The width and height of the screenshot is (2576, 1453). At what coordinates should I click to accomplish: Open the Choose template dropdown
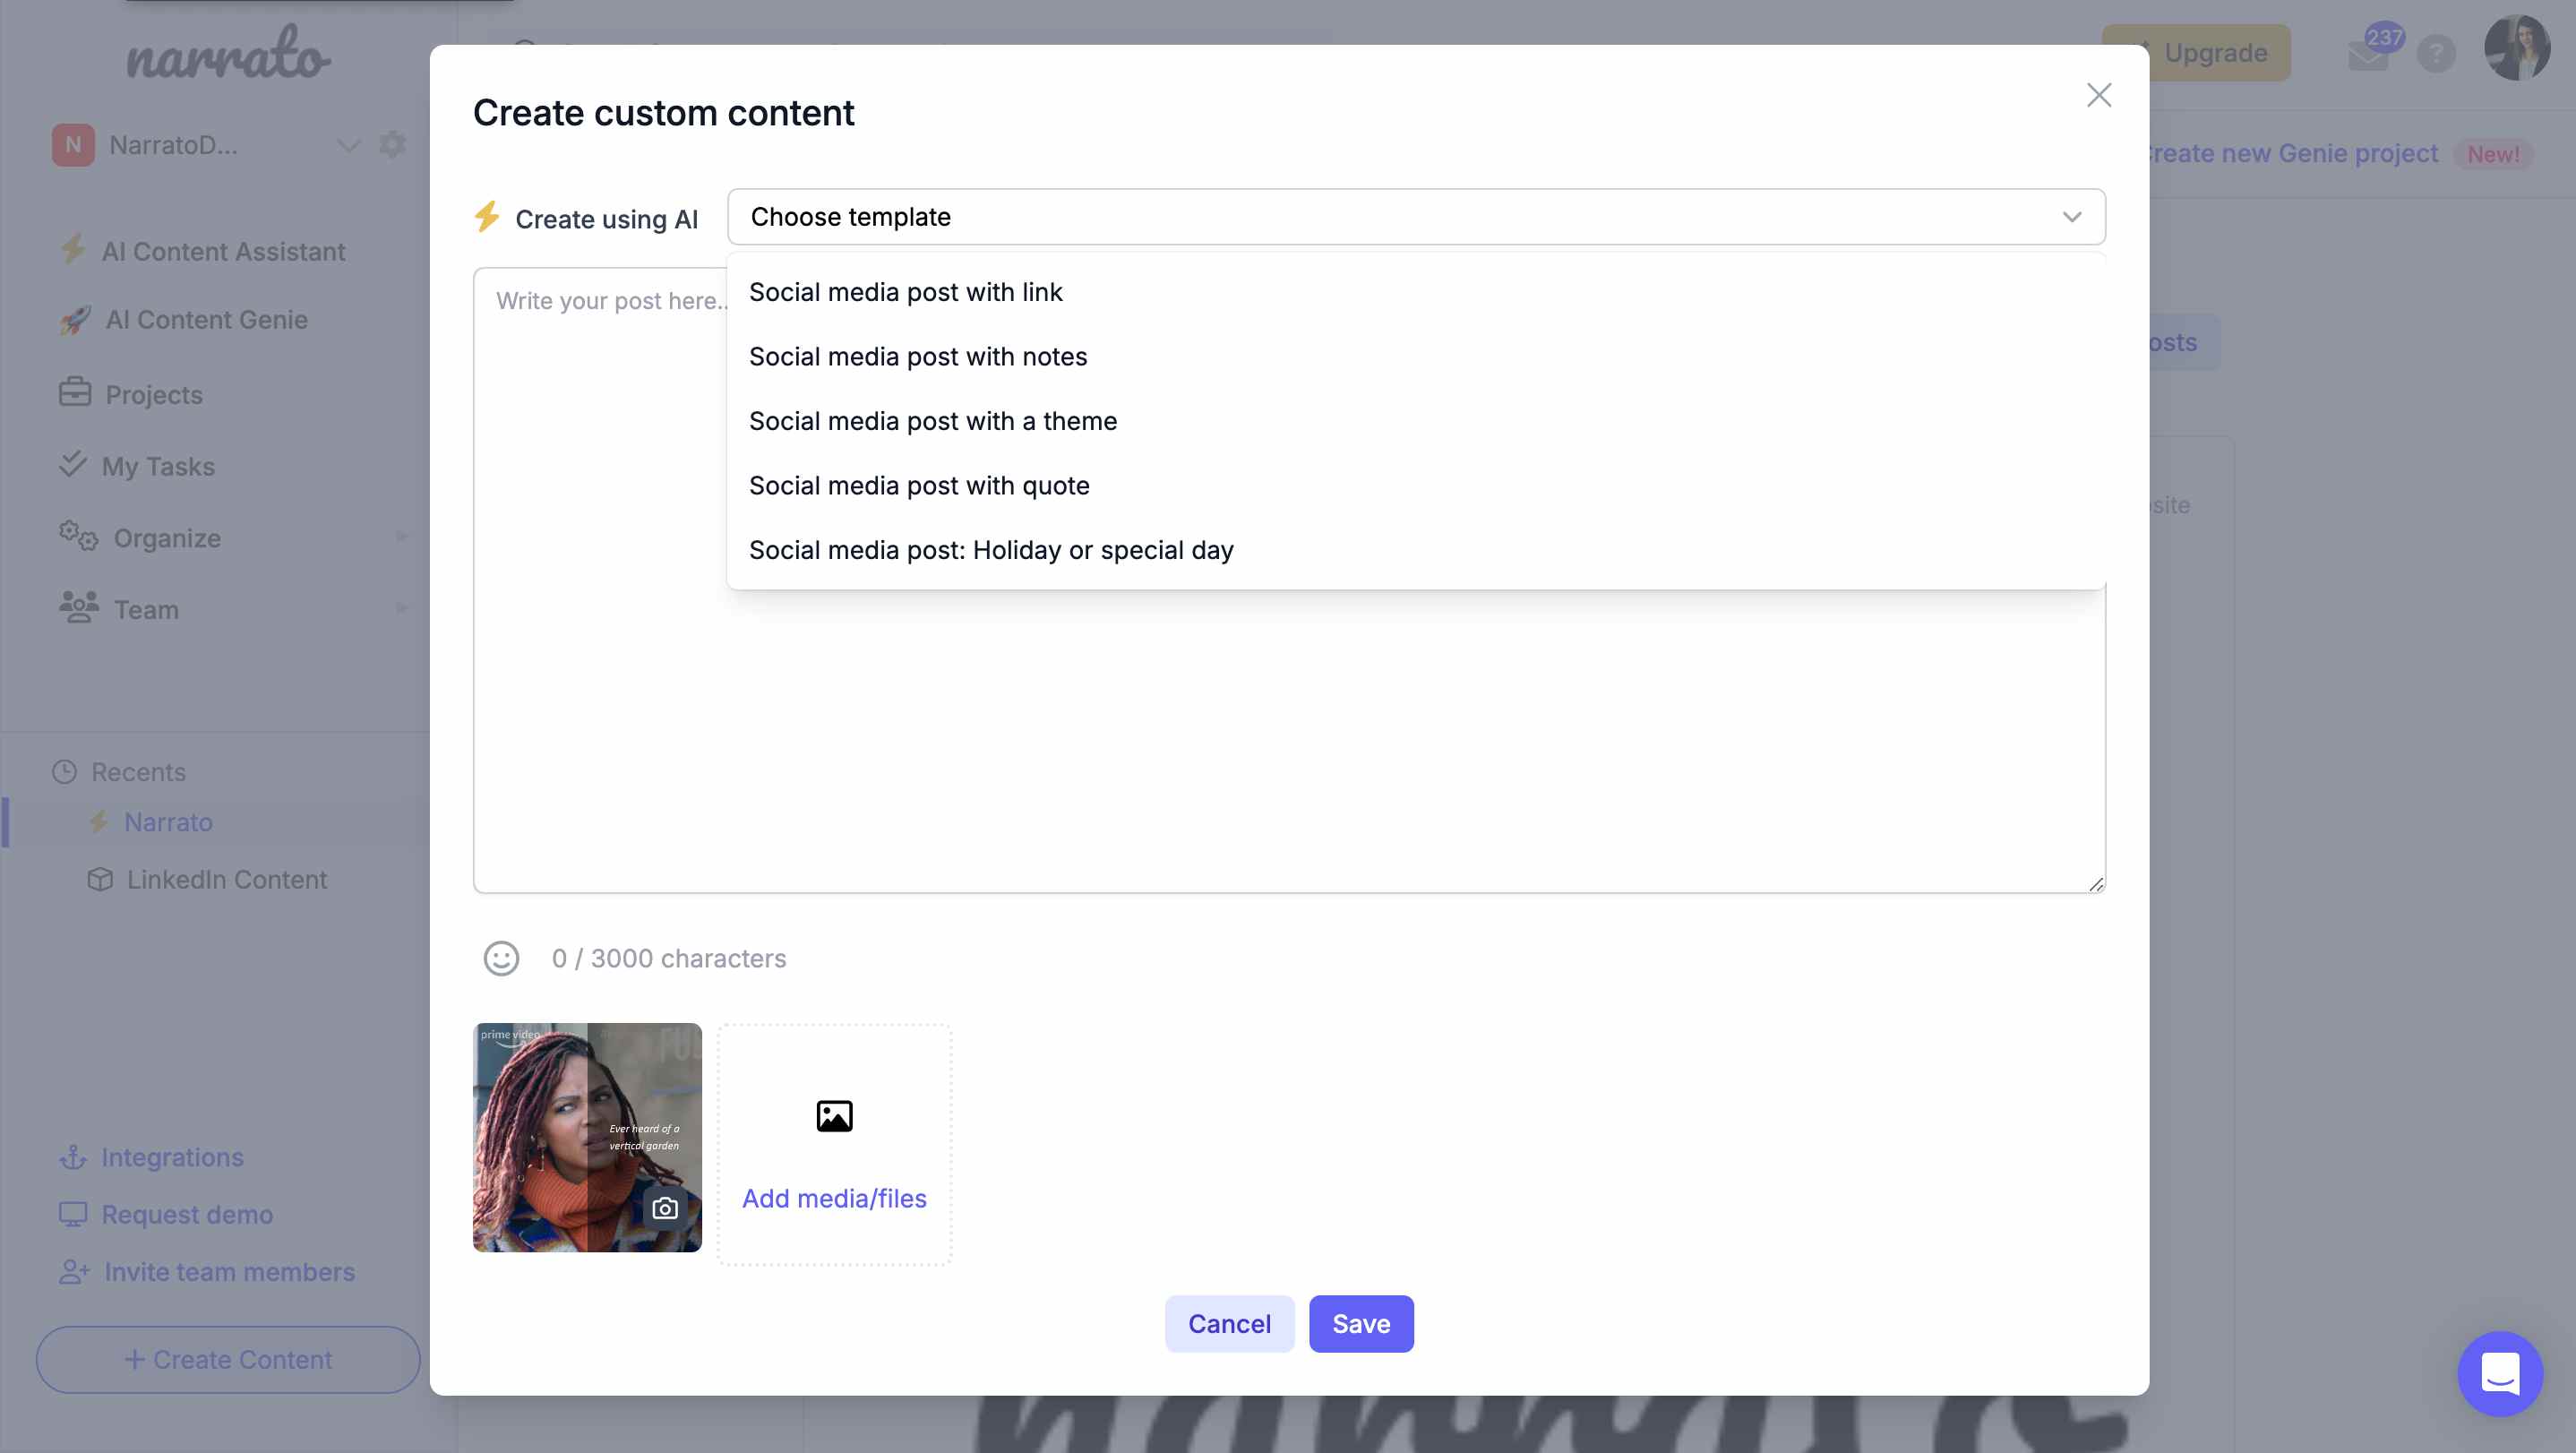1416,217
